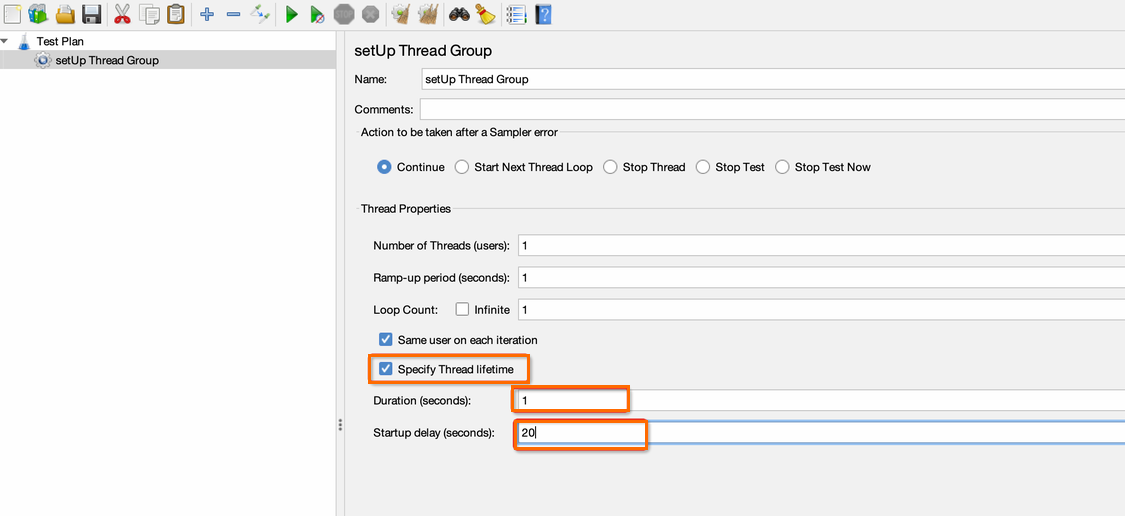Click Start no pauses icon
Viewport: 1125px width, 516px height.
tap(318, 14)
